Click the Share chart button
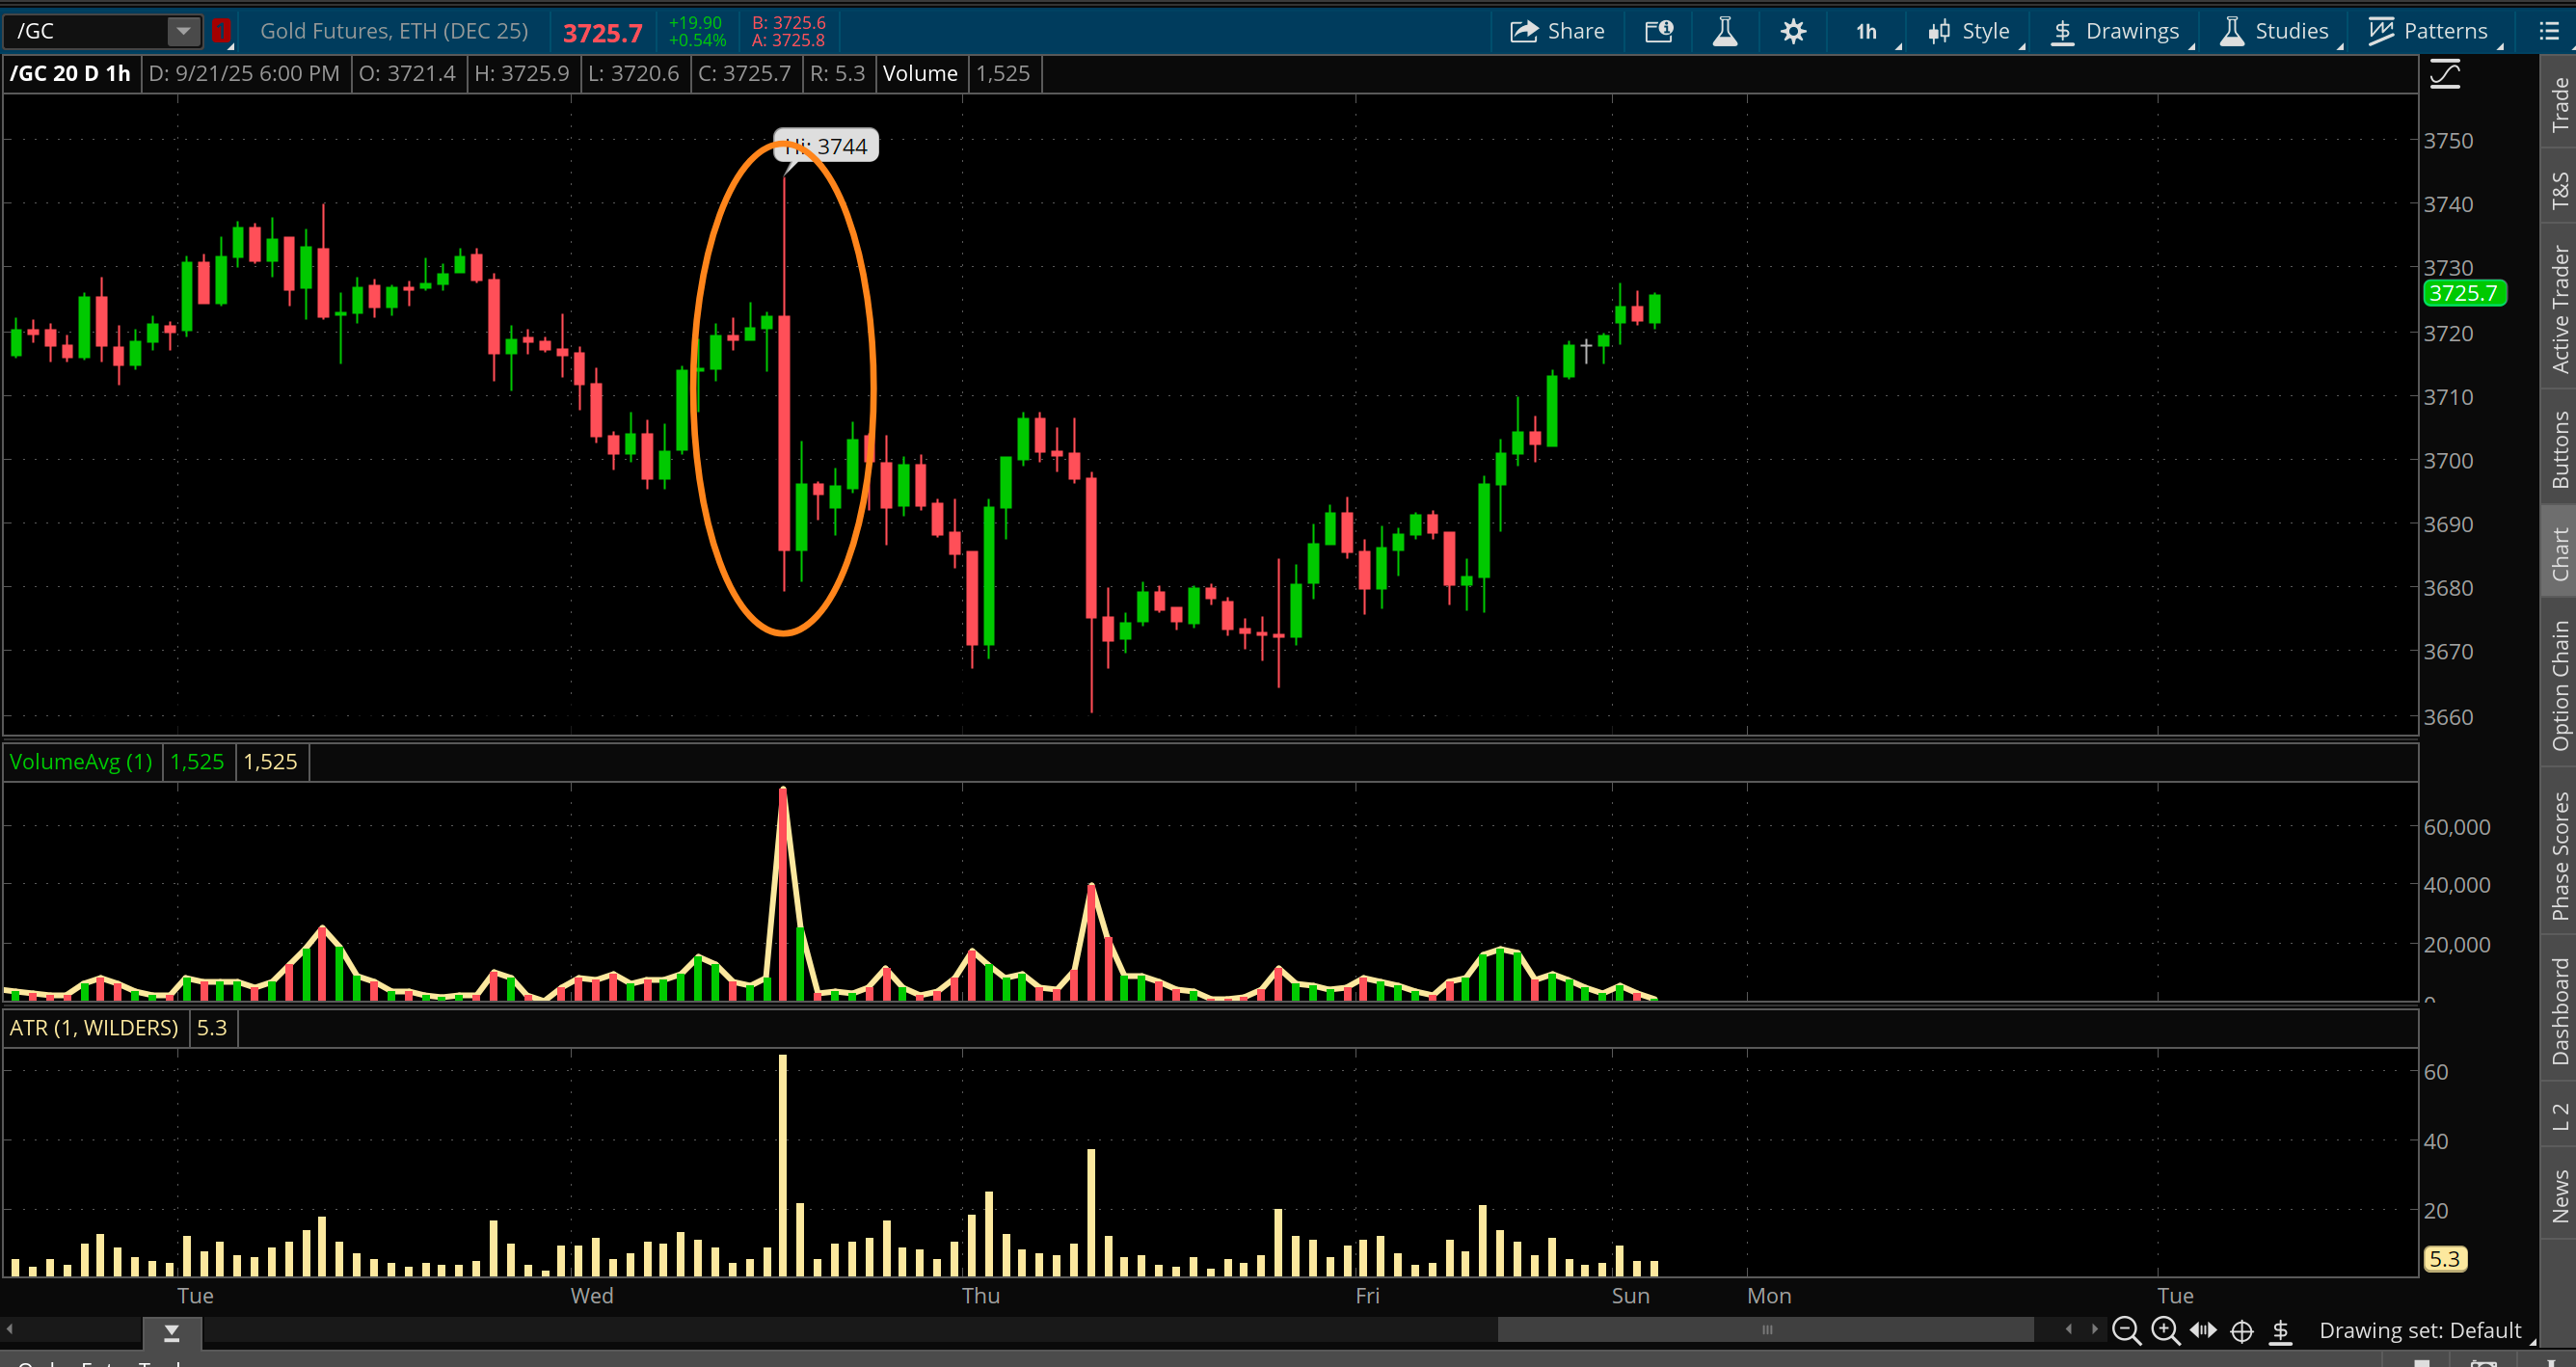The height and width of the screenshot is (1367, 2576). [1557, 31]
